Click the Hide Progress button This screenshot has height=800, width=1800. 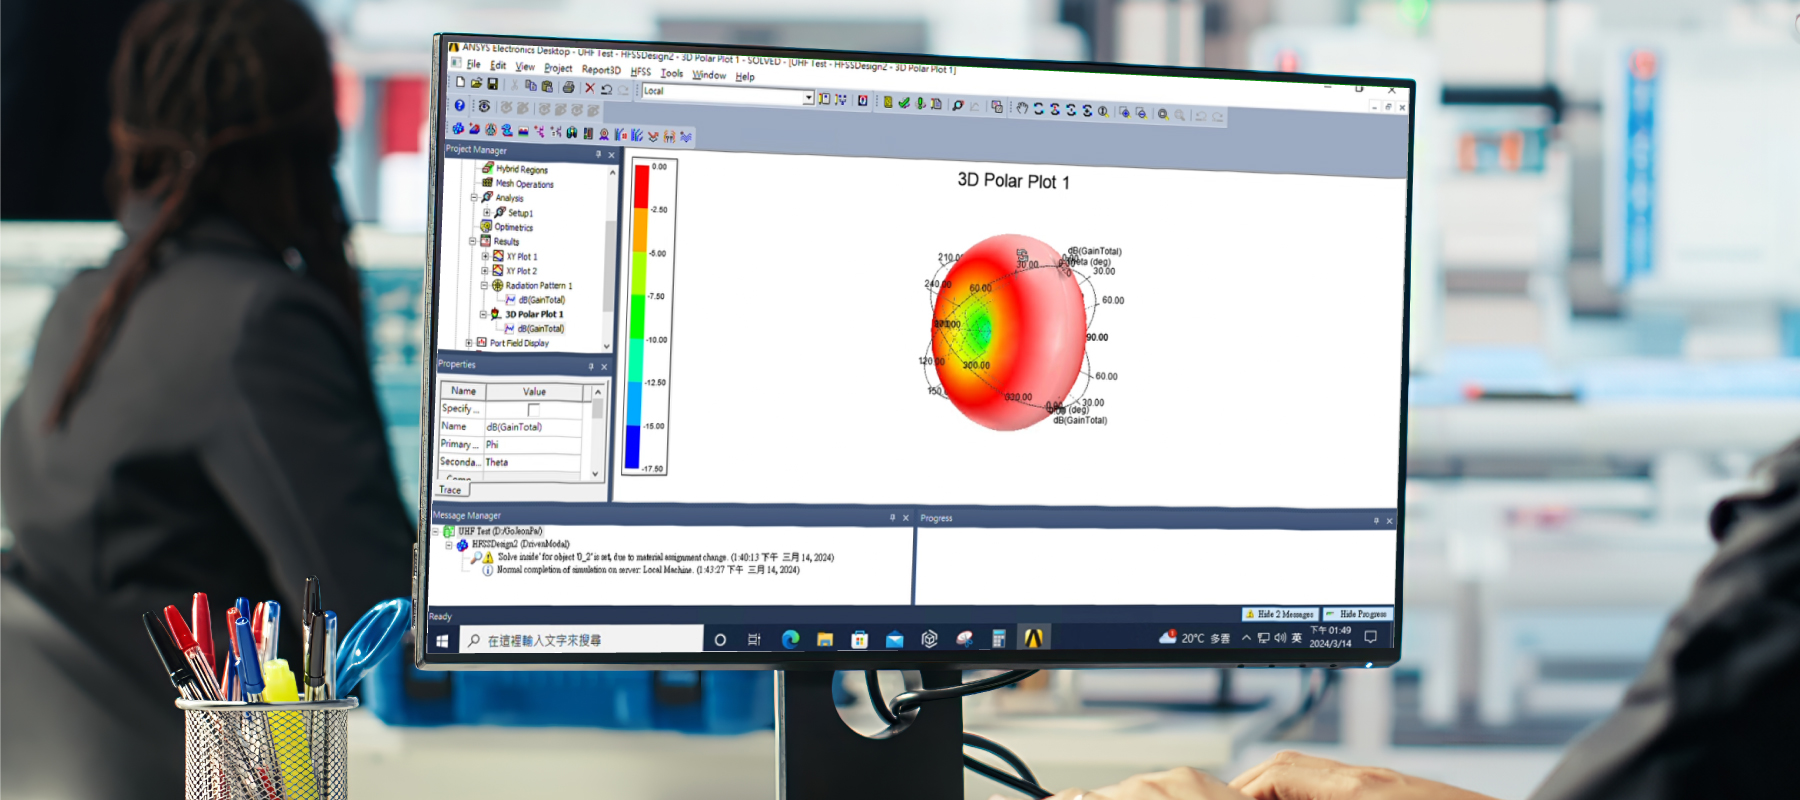tap(1357, 614)
